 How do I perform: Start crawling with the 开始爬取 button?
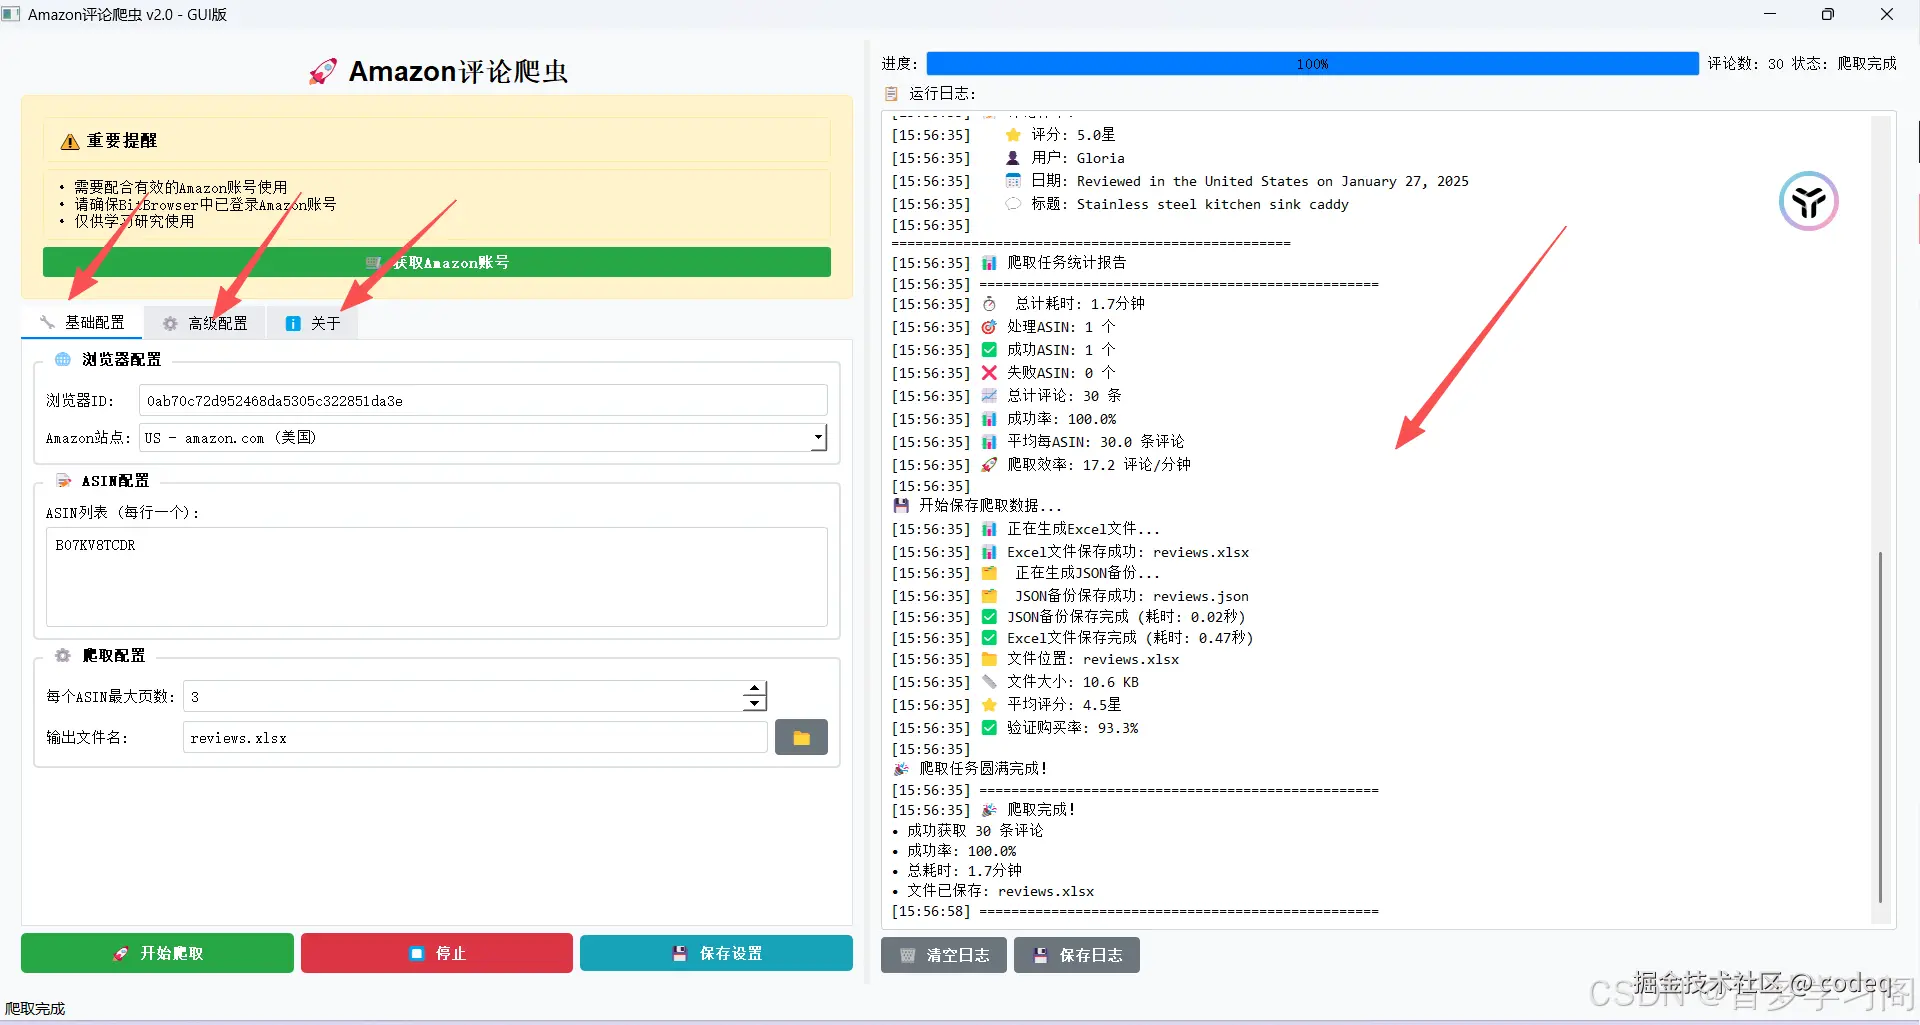(x=157, y=953)
